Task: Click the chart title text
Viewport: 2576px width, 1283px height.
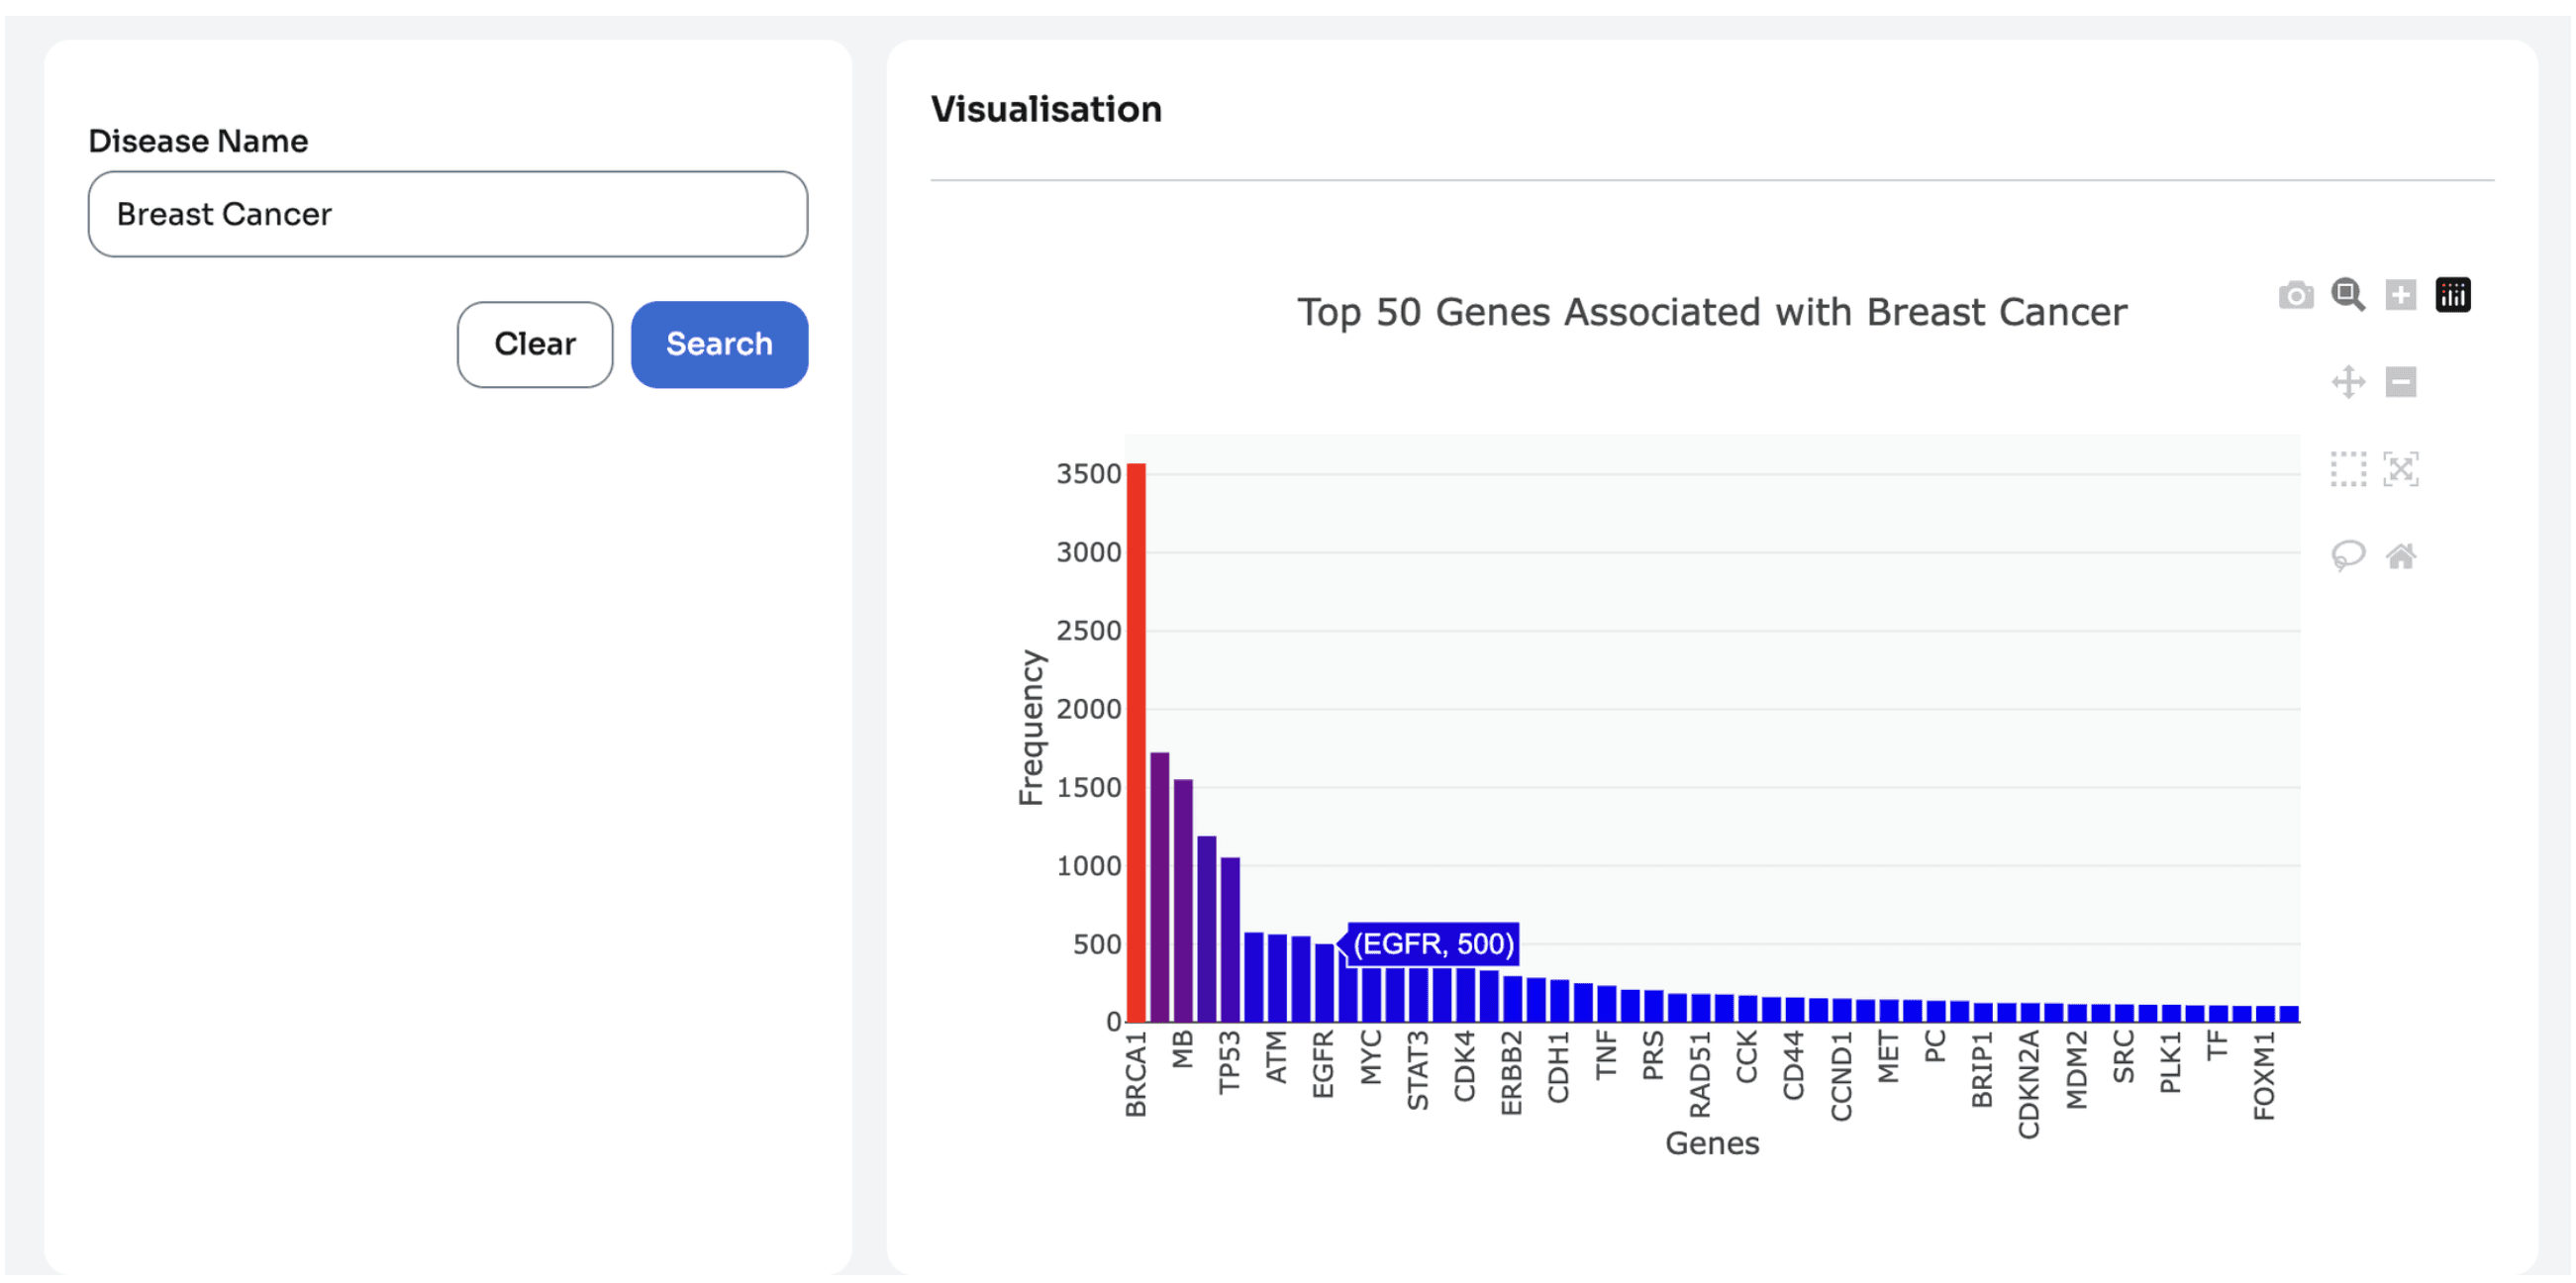Action: pos(1712,313)
